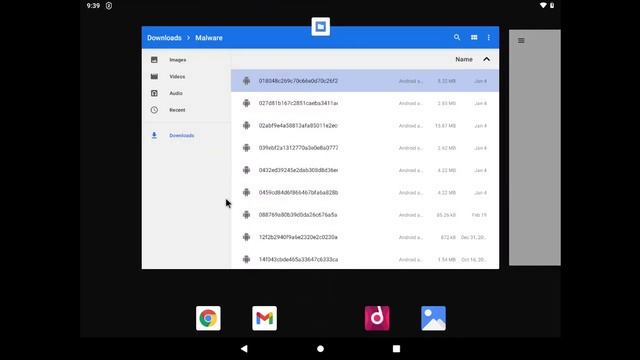The image size is (640, 360).
Task: Click Android icon of 027d81b file
Action: [246, 103]
